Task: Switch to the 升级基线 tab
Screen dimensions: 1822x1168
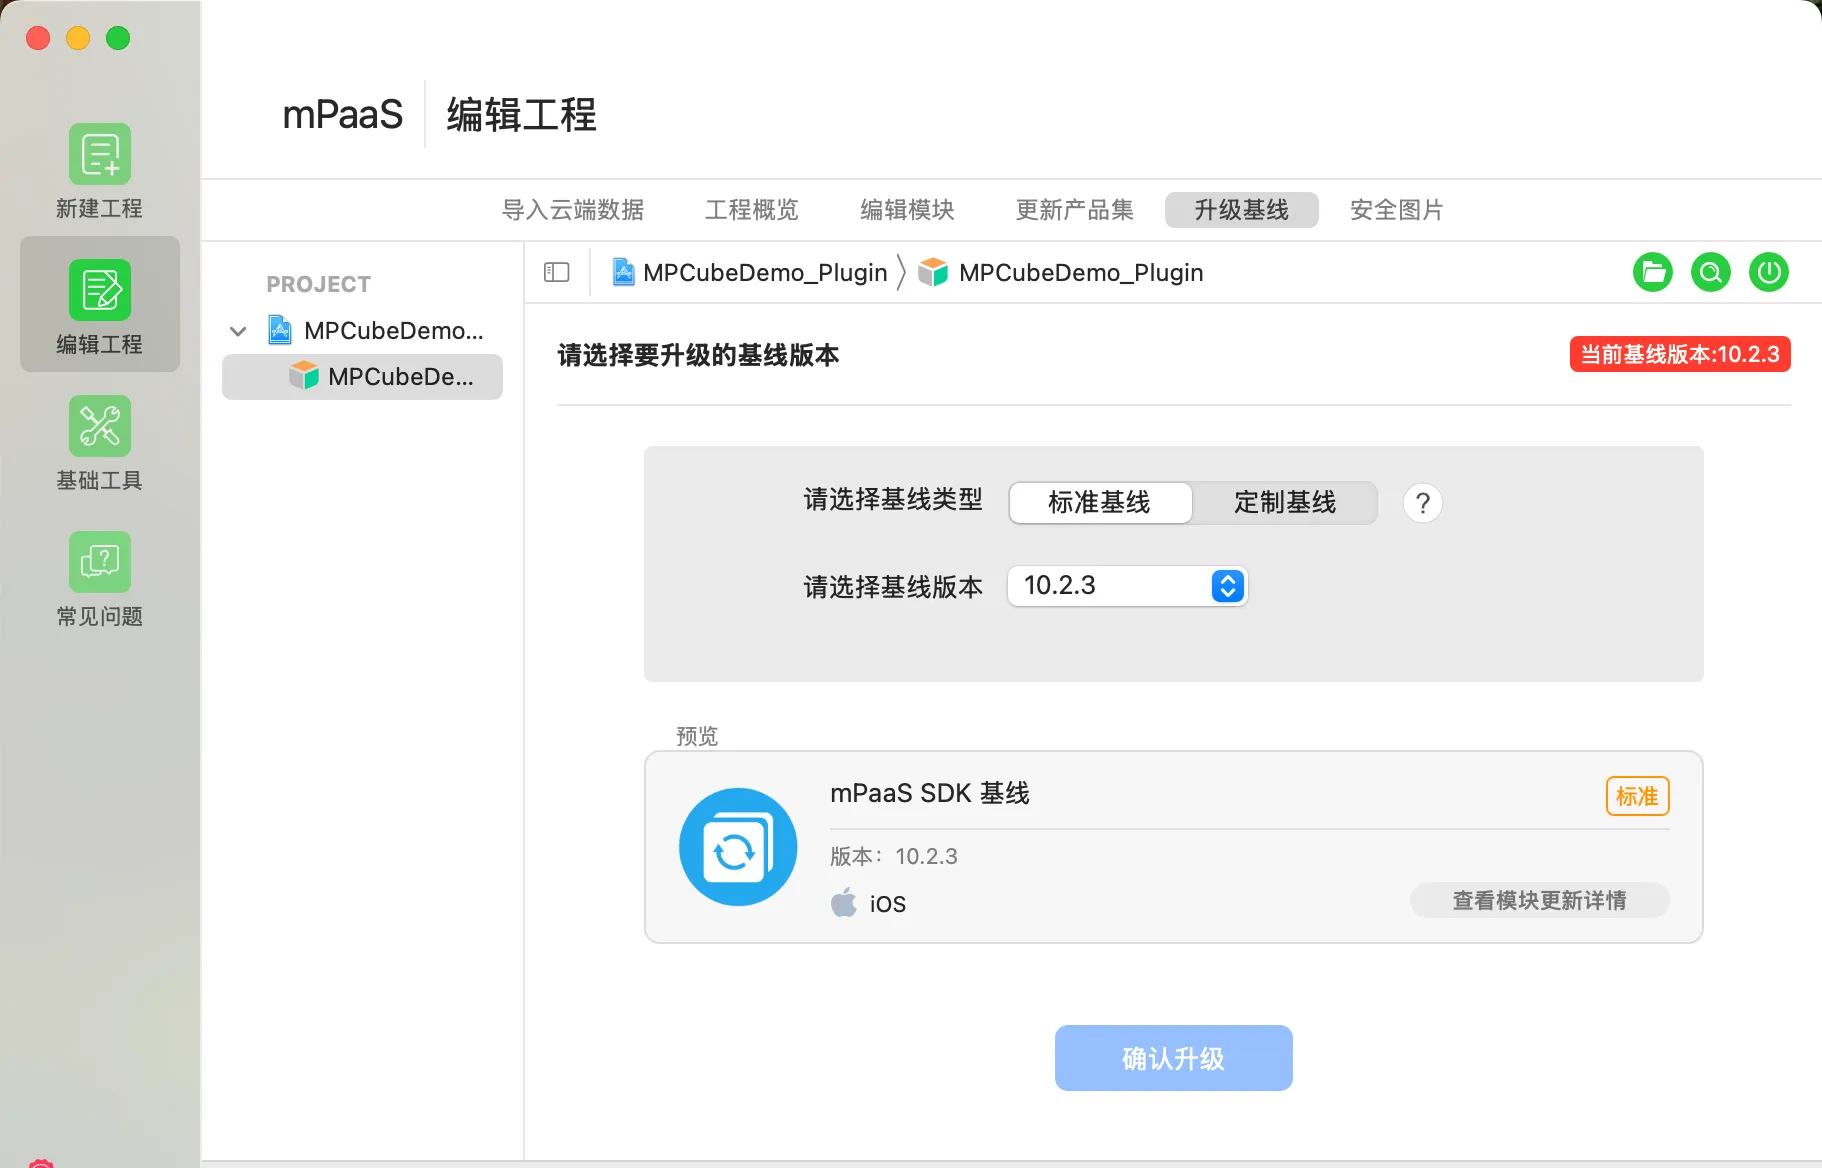Action: click(x=1242, y=210)
